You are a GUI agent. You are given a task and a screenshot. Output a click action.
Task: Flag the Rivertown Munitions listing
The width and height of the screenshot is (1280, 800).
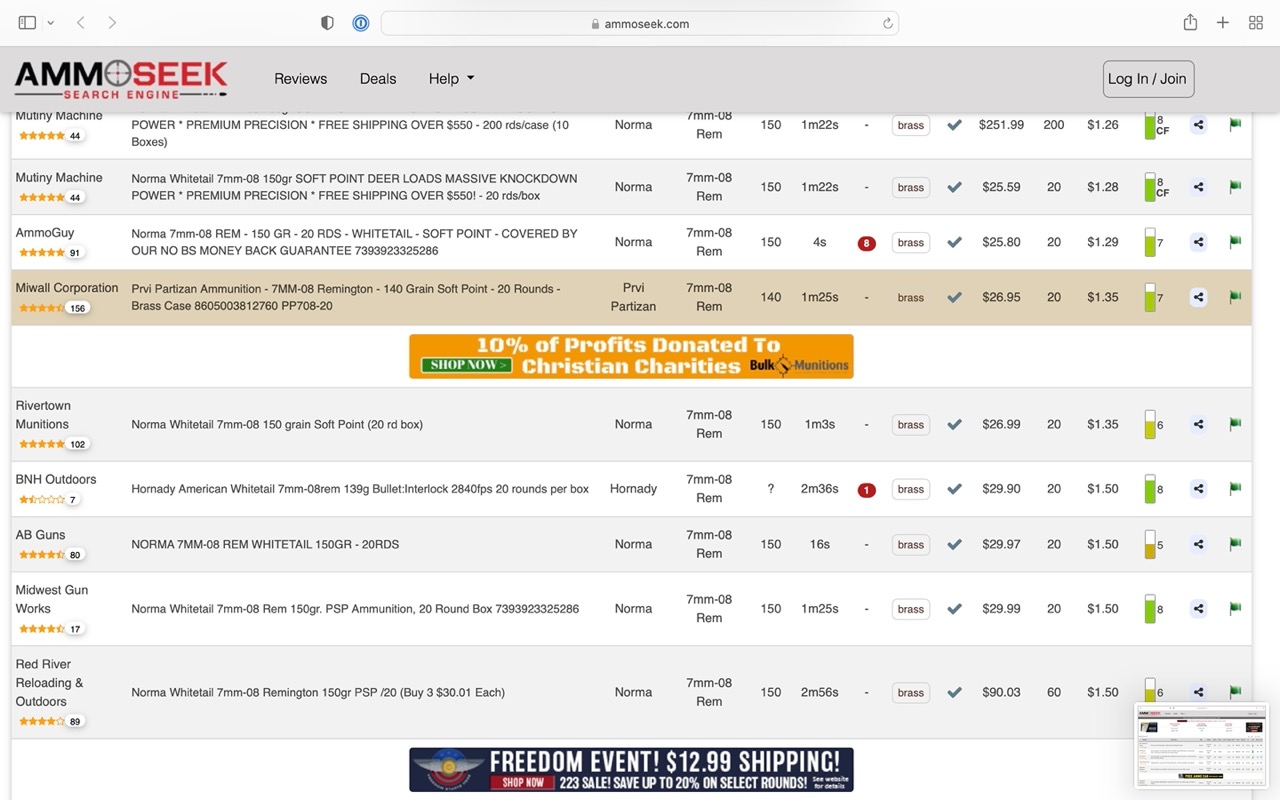tap(1235, 423)
